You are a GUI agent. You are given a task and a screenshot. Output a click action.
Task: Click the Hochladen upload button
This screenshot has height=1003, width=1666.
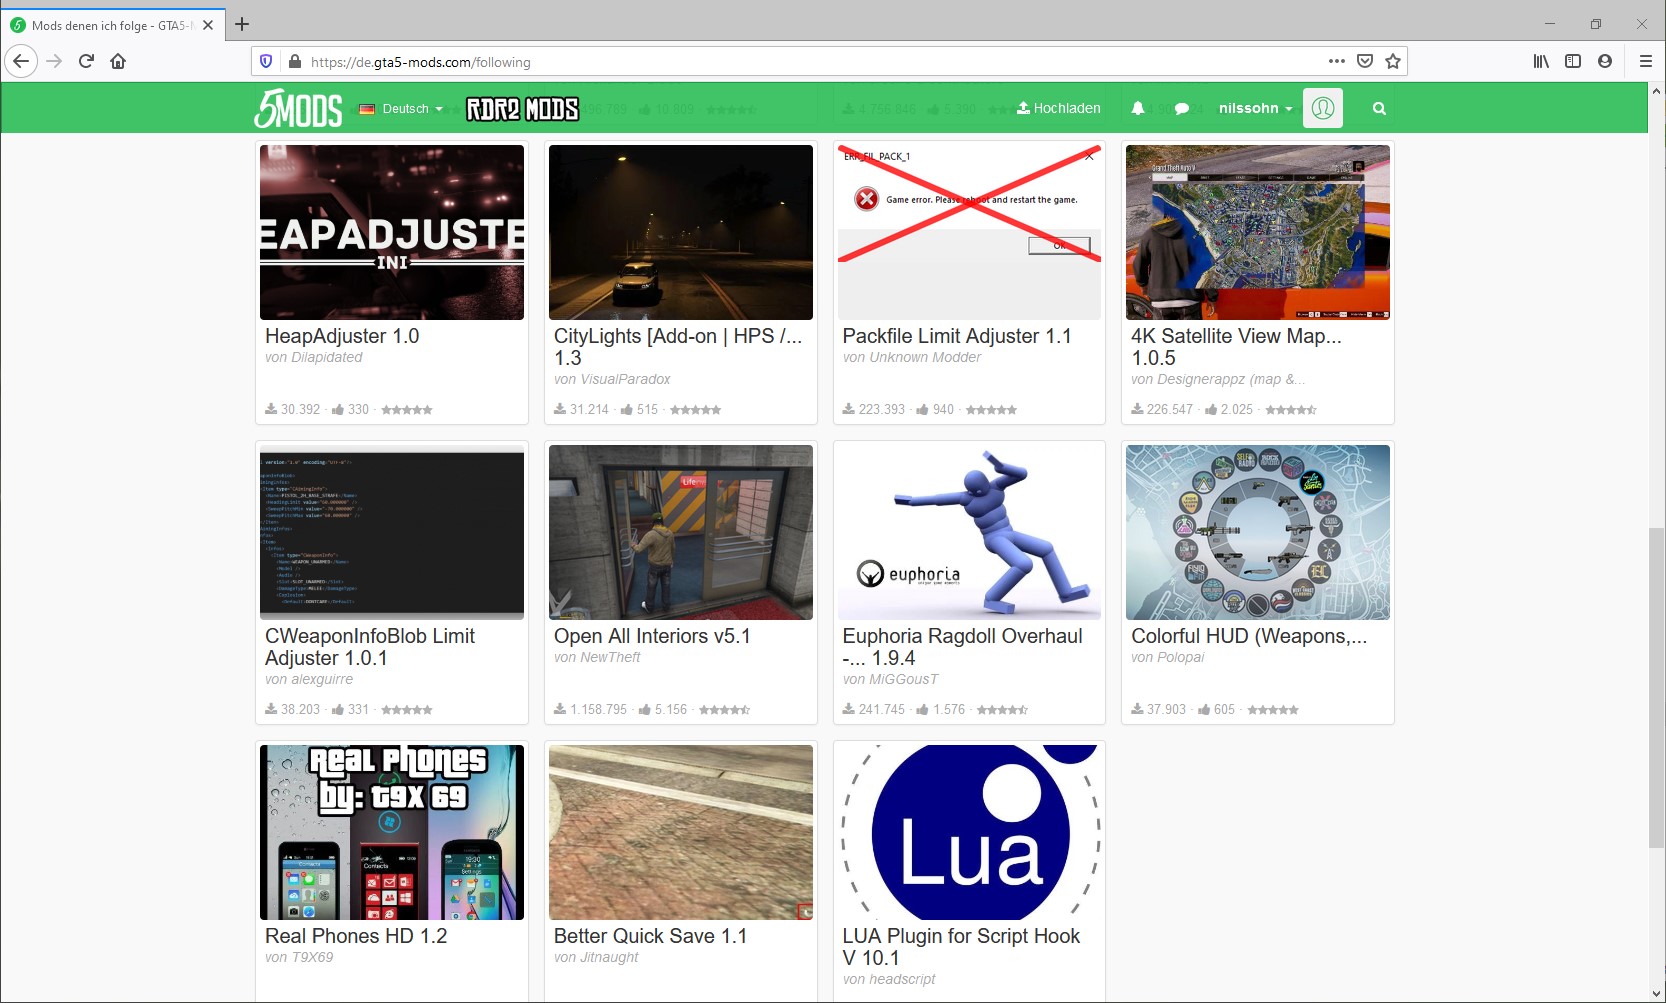[x=1059, y=108]
